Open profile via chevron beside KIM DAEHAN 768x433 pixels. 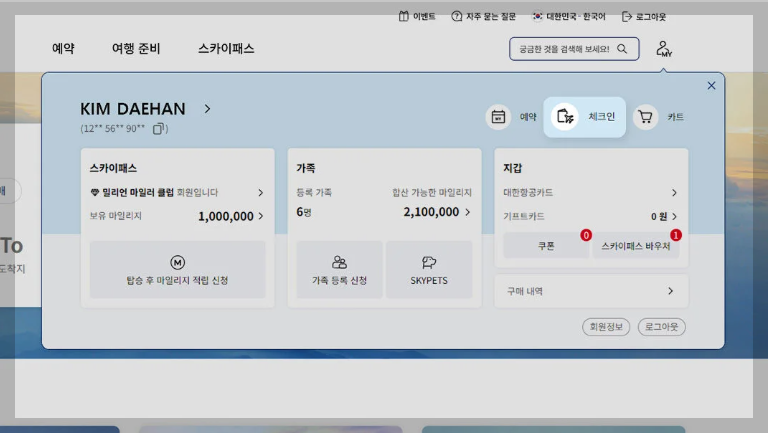[207, 109]
